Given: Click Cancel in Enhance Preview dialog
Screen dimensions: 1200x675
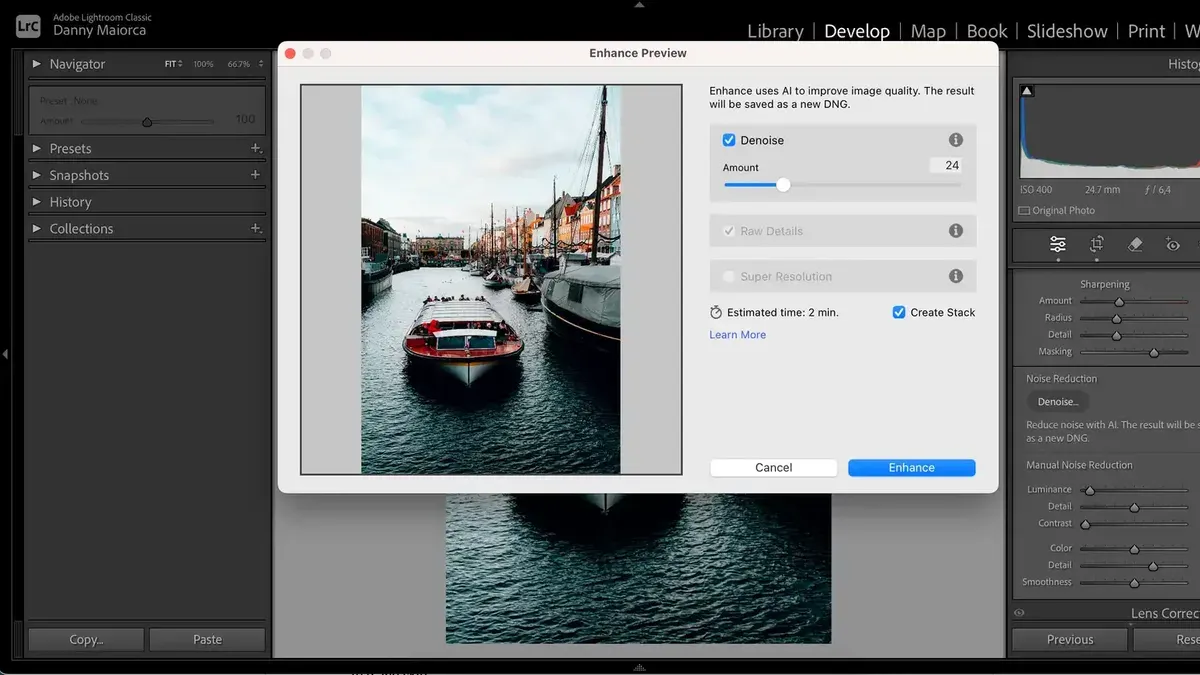Looking at the screenshot, I should click(x=773, y=467).
